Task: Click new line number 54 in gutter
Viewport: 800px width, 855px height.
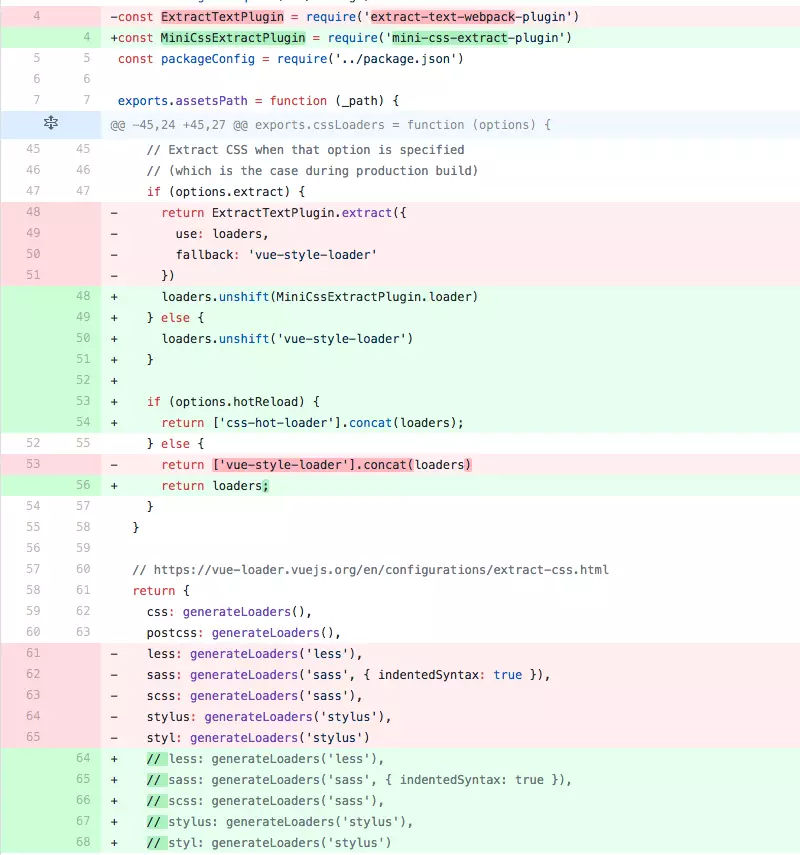Action: (83, 422)
